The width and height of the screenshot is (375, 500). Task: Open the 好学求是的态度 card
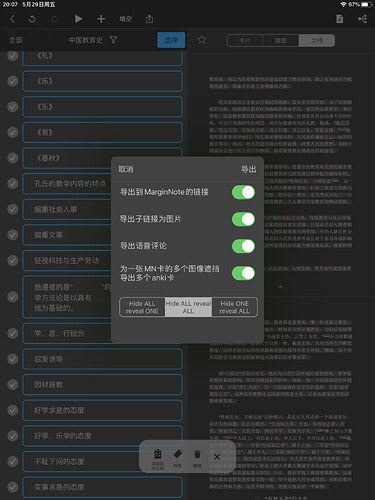102,410
